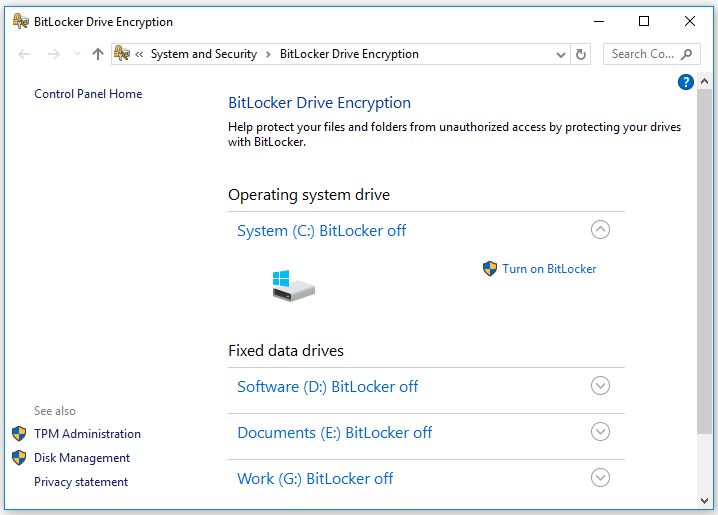Viewport: 718px width, 515px height.
Task: Open the Privacy statement link
Action: 81,482
